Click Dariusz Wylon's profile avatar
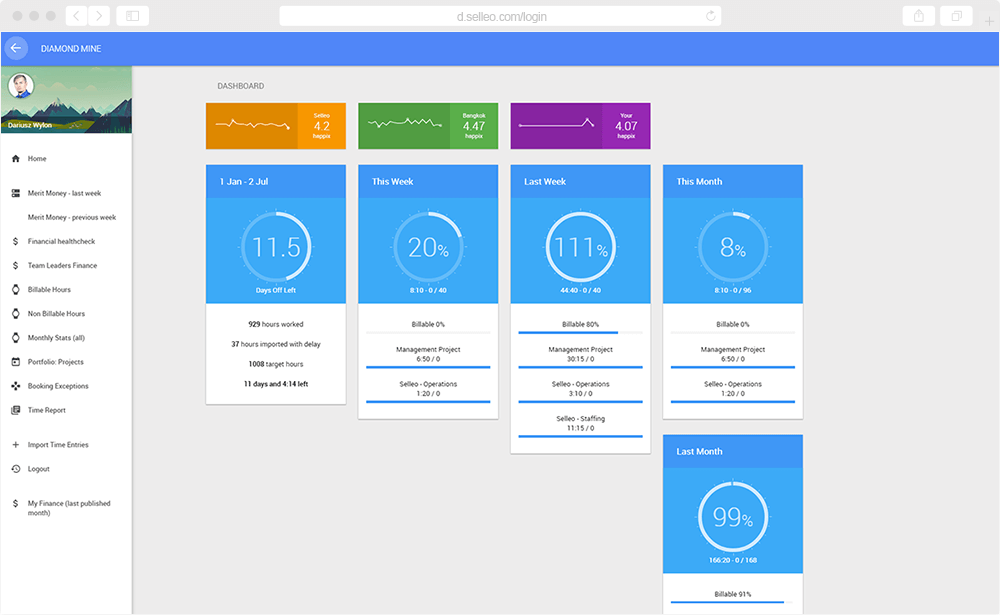1000x615 pixels. (21, 85)
